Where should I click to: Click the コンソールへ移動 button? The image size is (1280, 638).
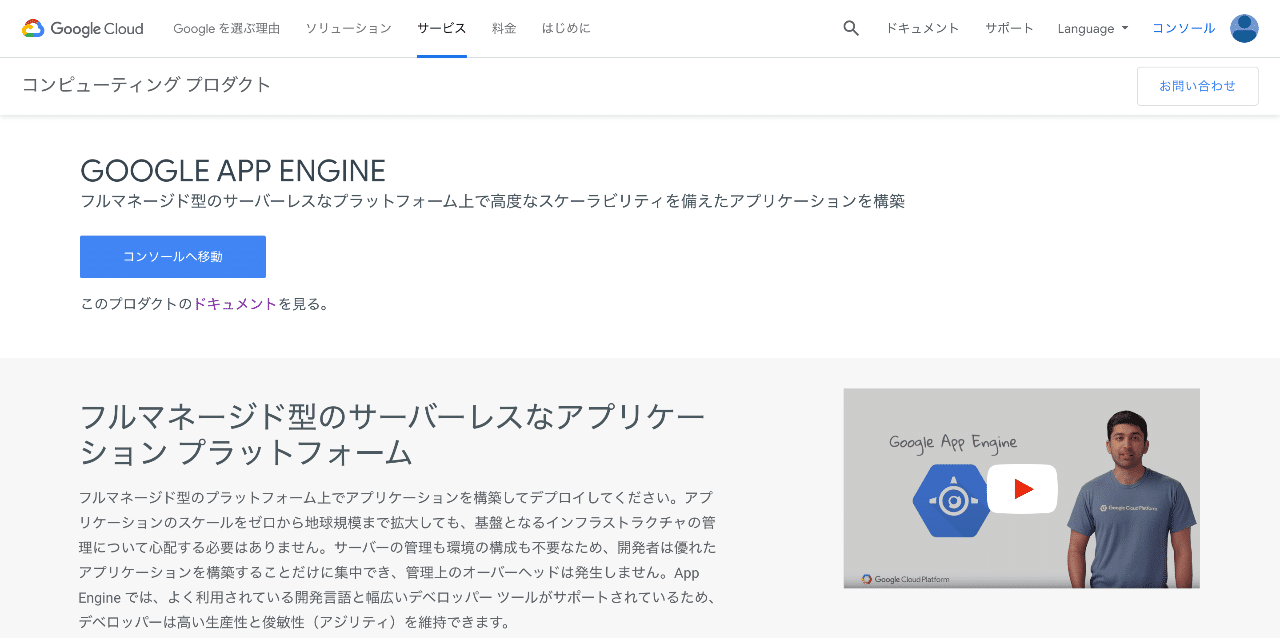pos(173,257)
